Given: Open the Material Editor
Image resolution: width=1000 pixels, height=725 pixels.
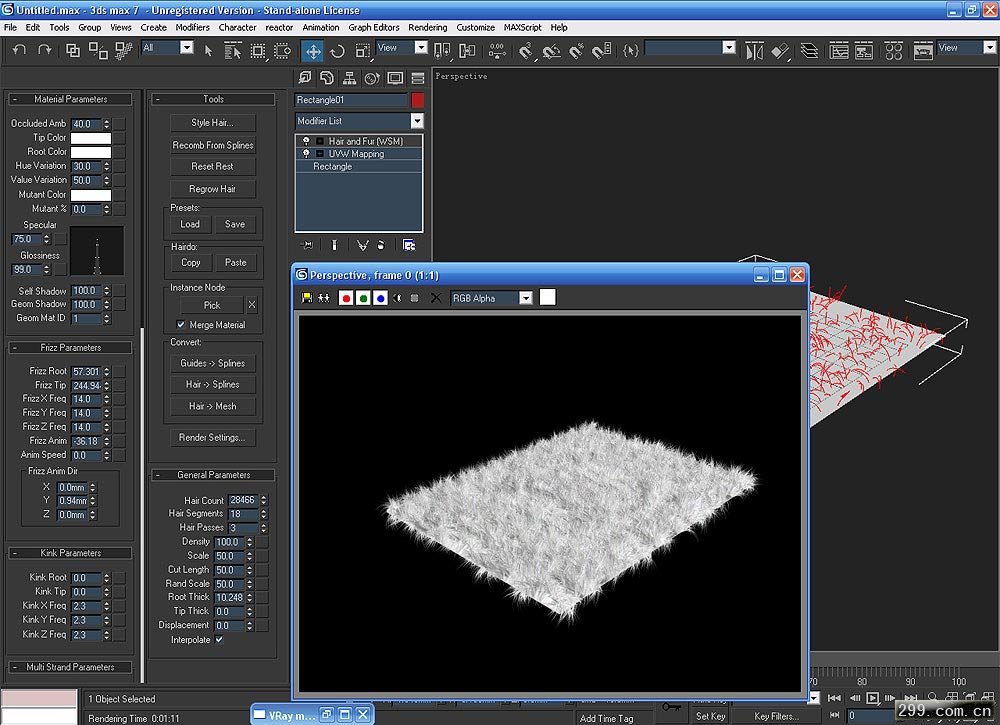Looking at the screenshot, I should point(893,51).
